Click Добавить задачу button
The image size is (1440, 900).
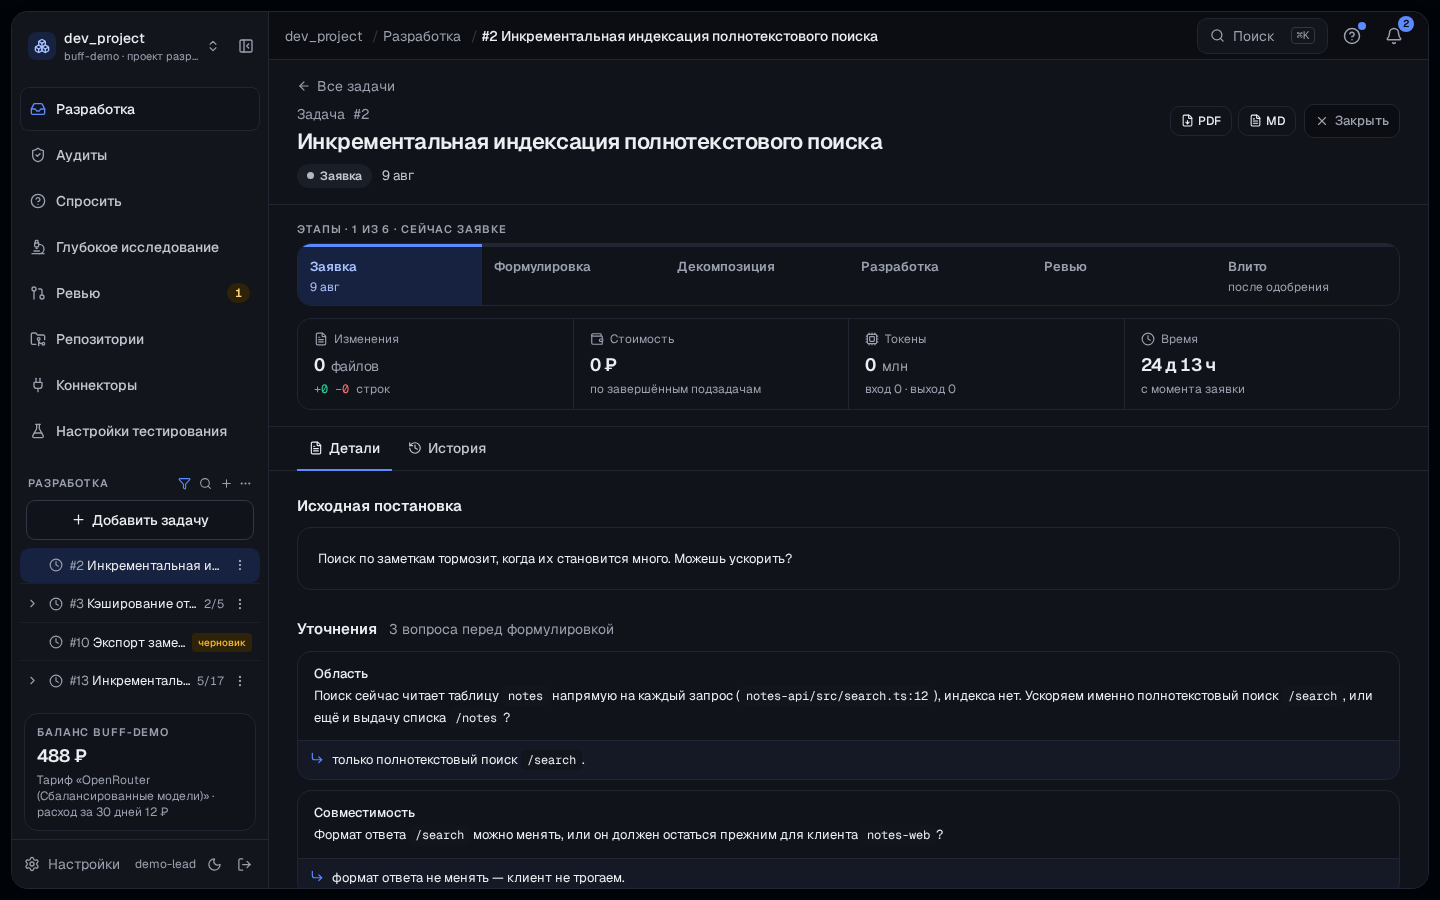coord(140,520)
